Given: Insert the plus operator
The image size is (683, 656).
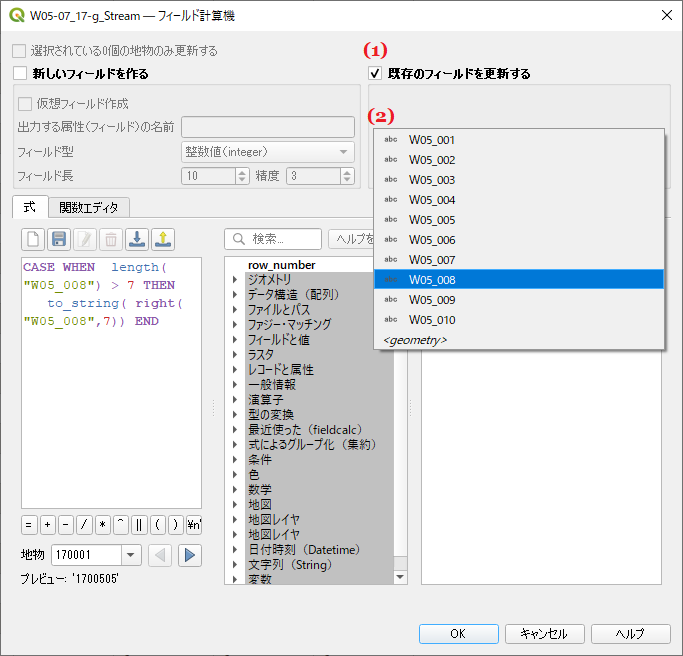Looking at the screenshot, I should pos(47,525).
